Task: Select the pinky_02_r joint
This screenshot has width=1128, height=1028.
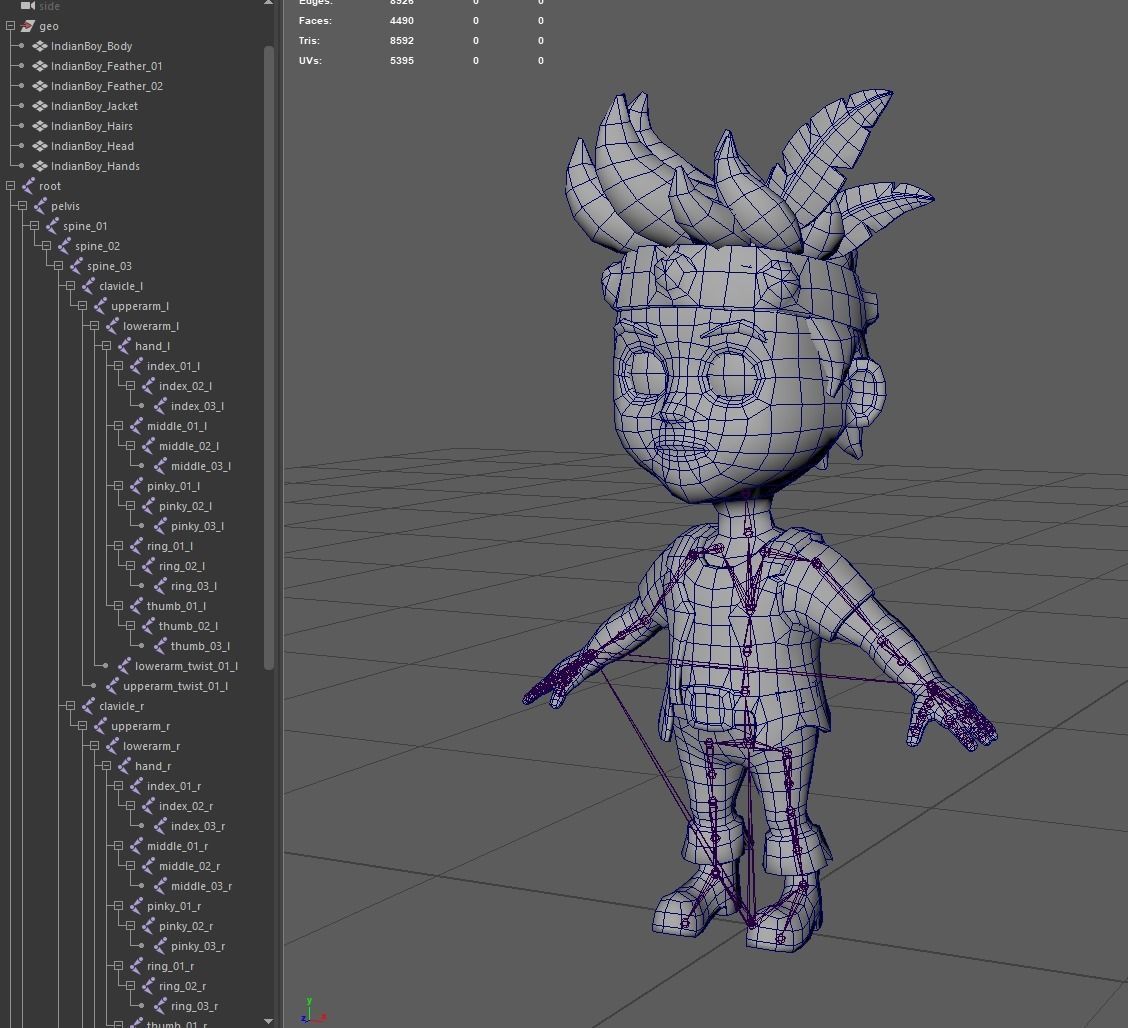Action: coord(186,927)
